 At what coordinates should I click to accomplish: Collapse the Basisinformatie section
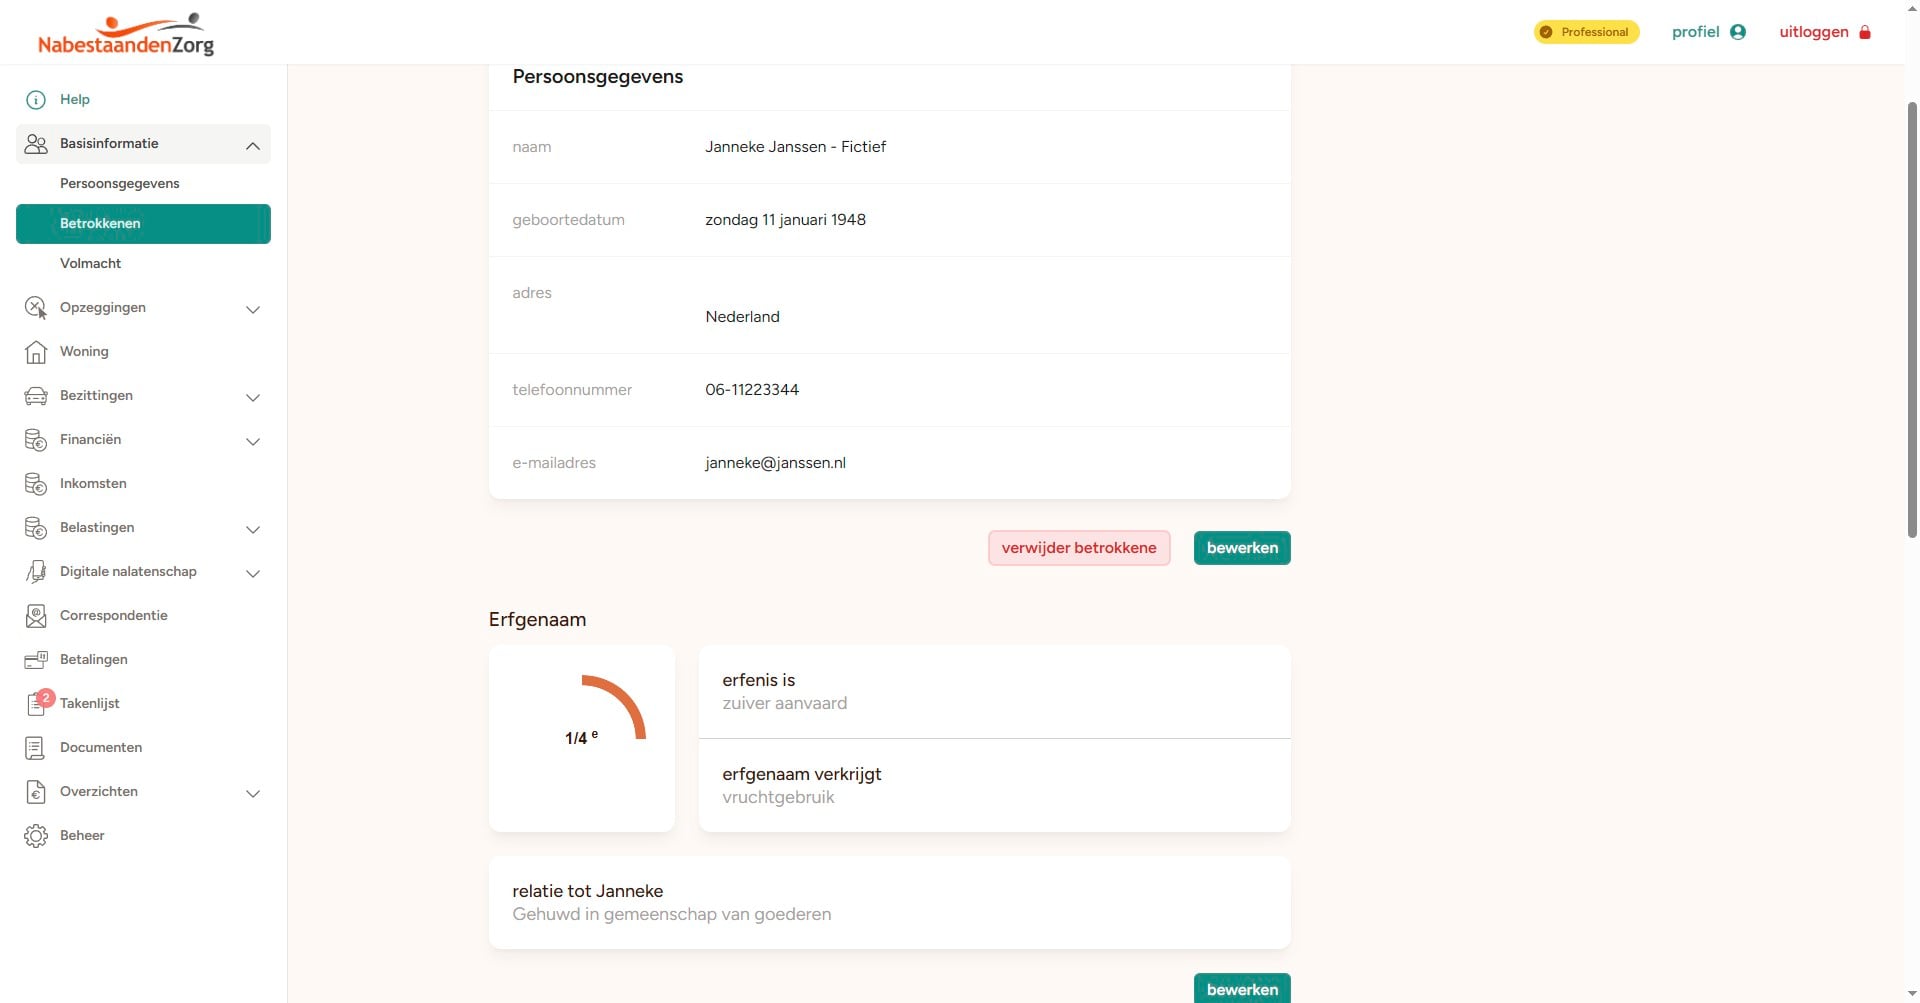[253, 145]
